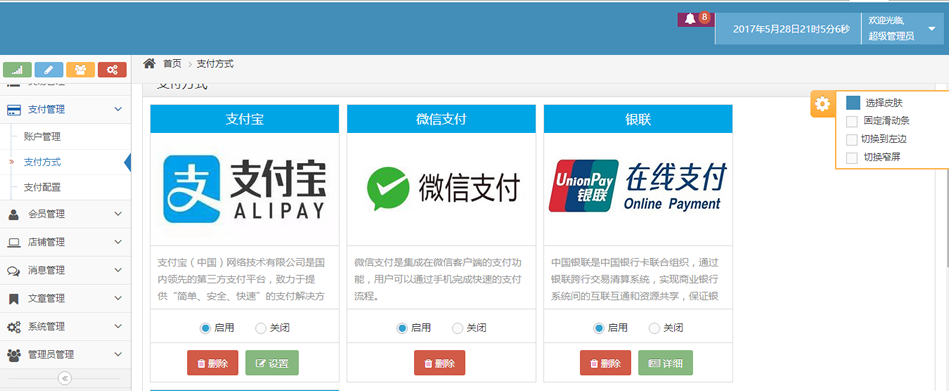The height and width of the screenshot is (391, 949).
Task: Open 支付方式 submenu item
Action: tap(42, 162)
